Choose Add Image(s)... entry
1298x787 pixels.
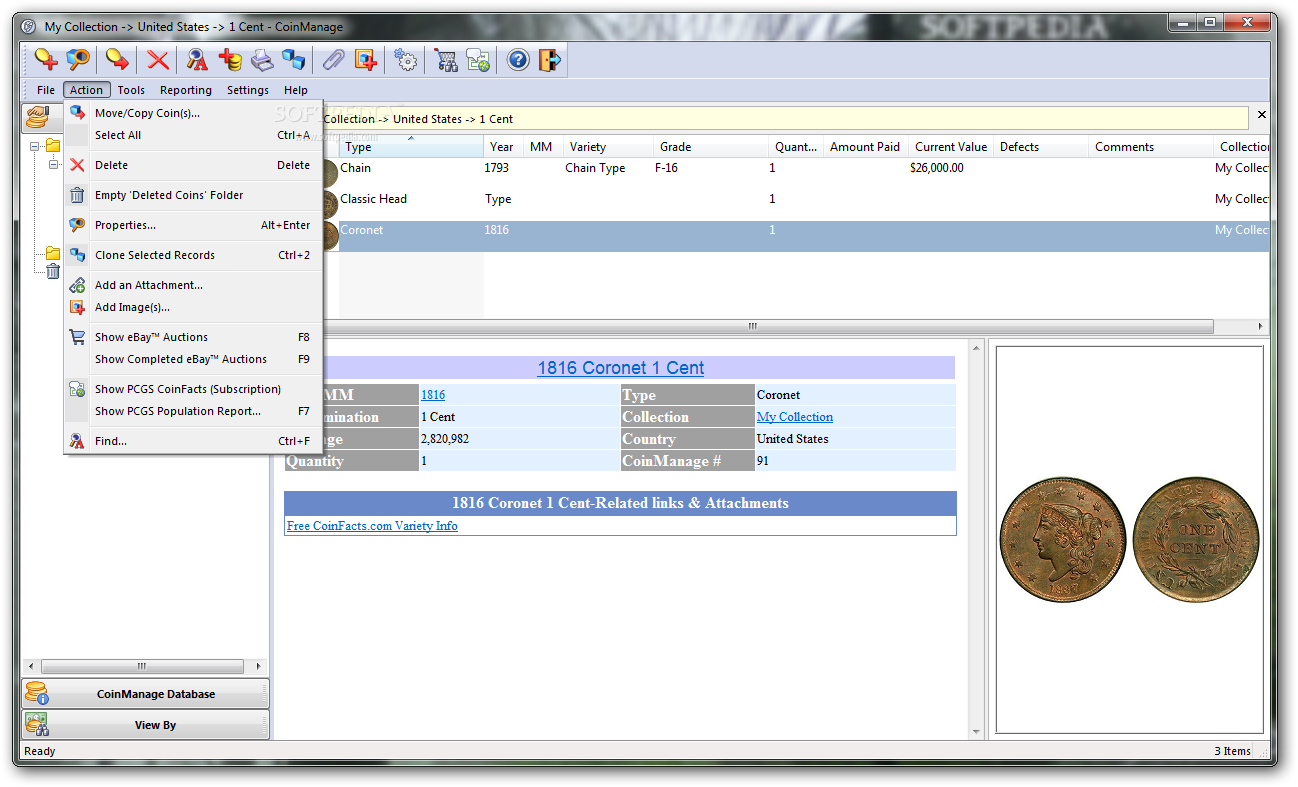pos(193,307)
